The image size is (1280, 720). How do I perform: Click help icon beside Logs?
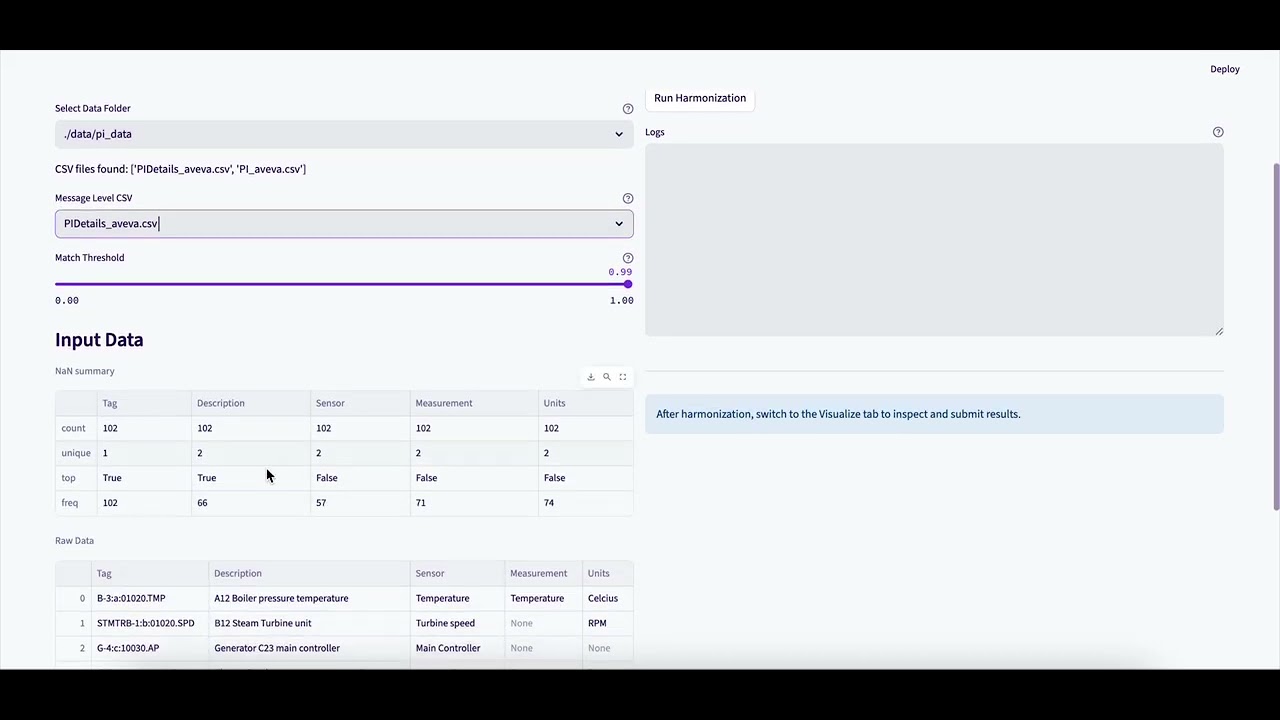point(1218,132)
